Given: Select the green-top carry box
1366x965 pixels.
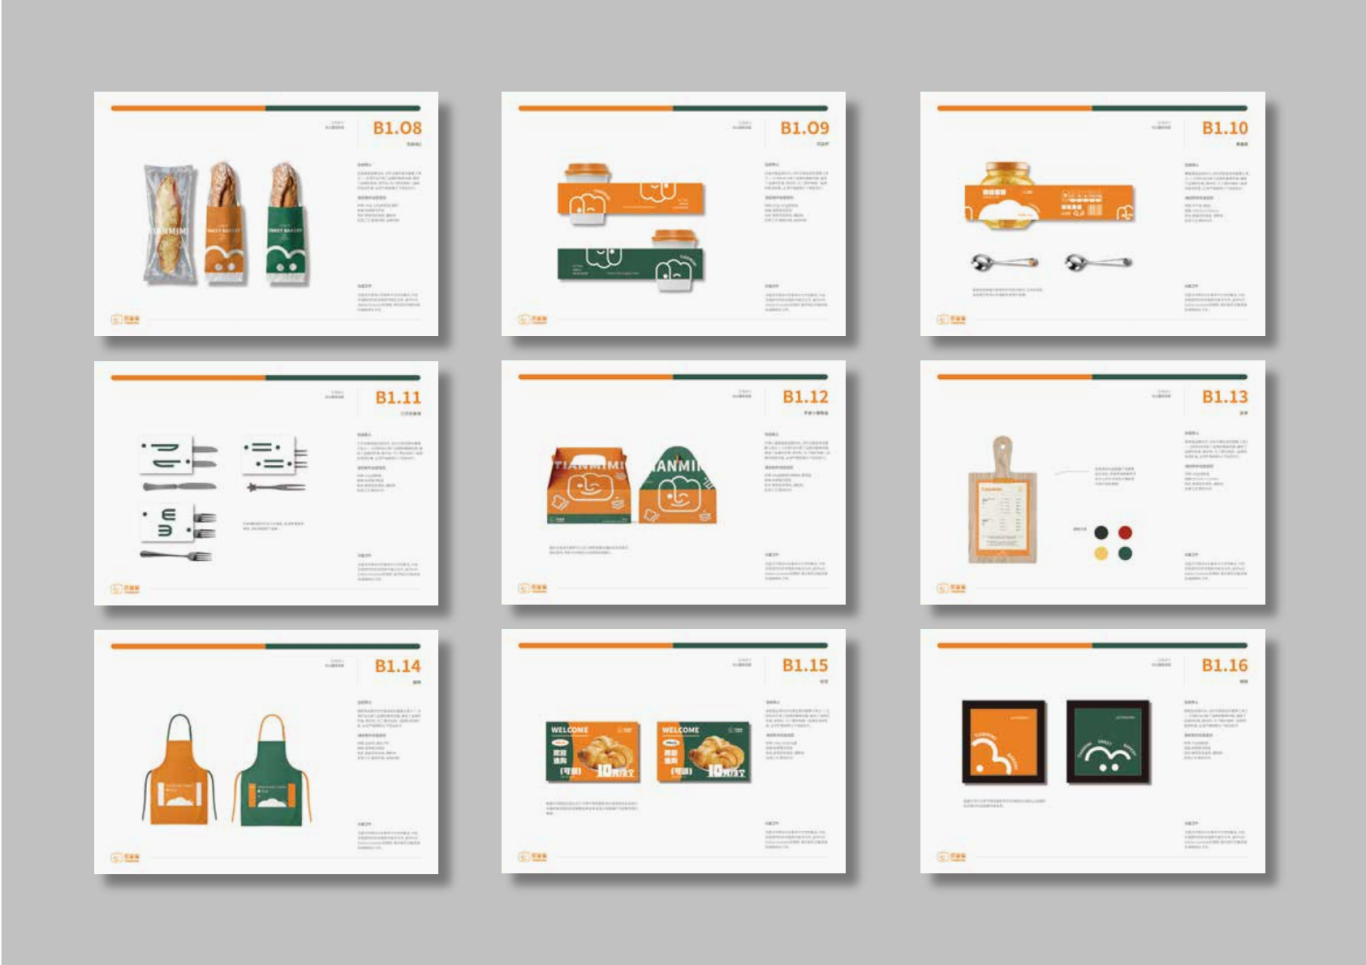Looking at the screenshot, I should (678, 486).
